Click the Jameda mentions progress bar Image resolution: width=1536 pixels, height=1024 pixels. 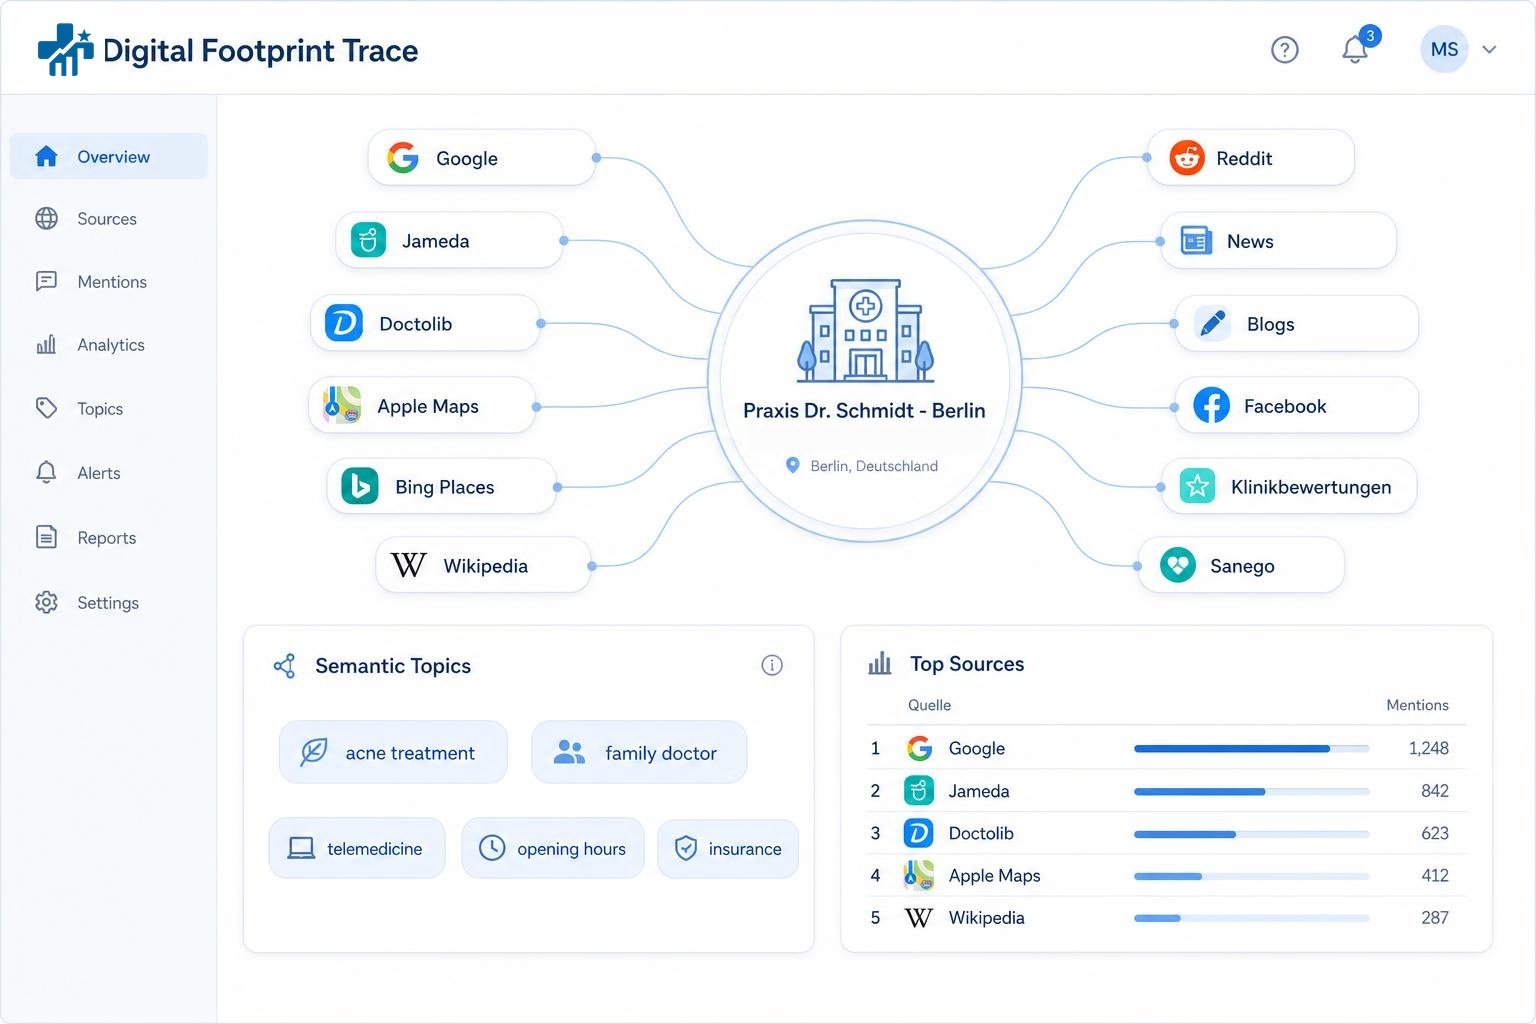[1252, 791]
